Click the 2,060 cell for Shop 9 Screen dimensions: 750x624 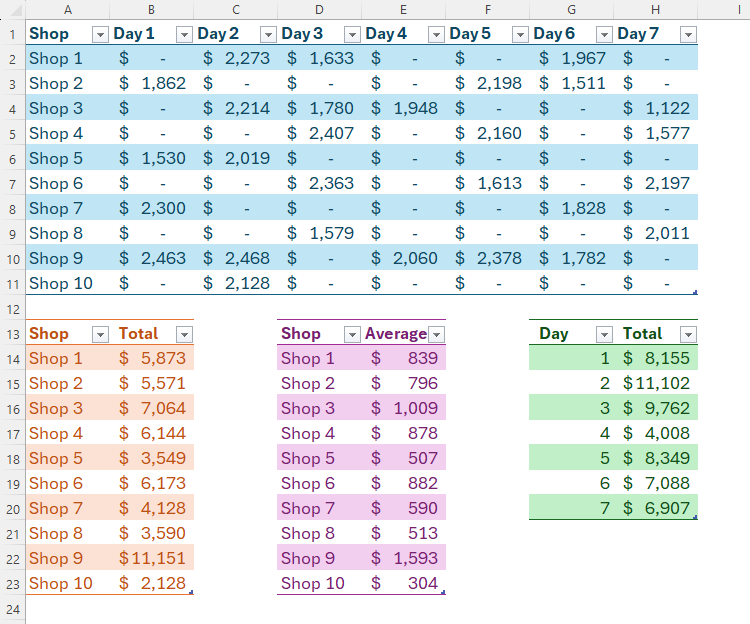pos(403,258)
